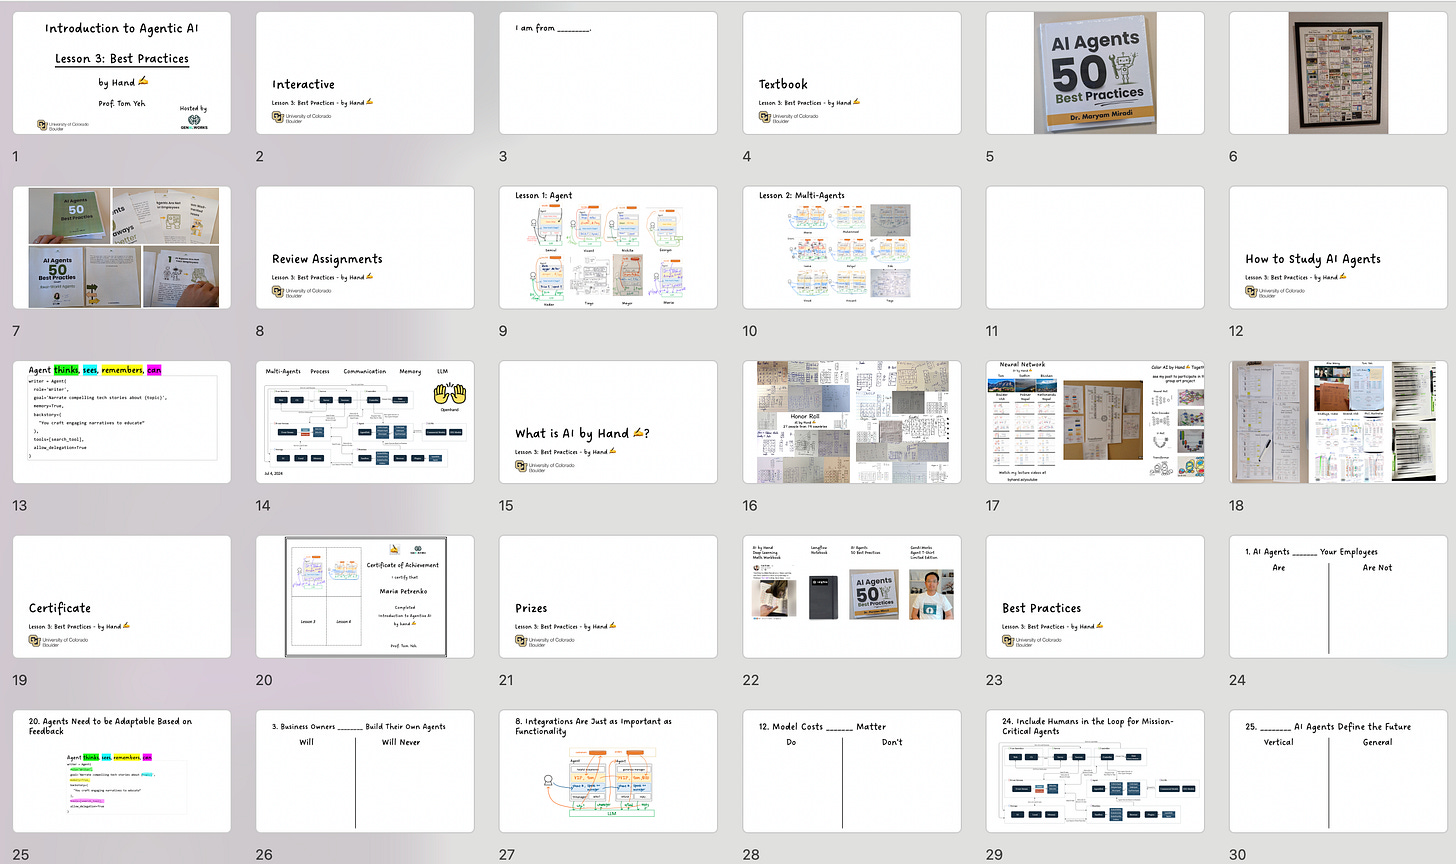Open slide 25 Agents Need to be Adaptable

(x=122, y=771)
